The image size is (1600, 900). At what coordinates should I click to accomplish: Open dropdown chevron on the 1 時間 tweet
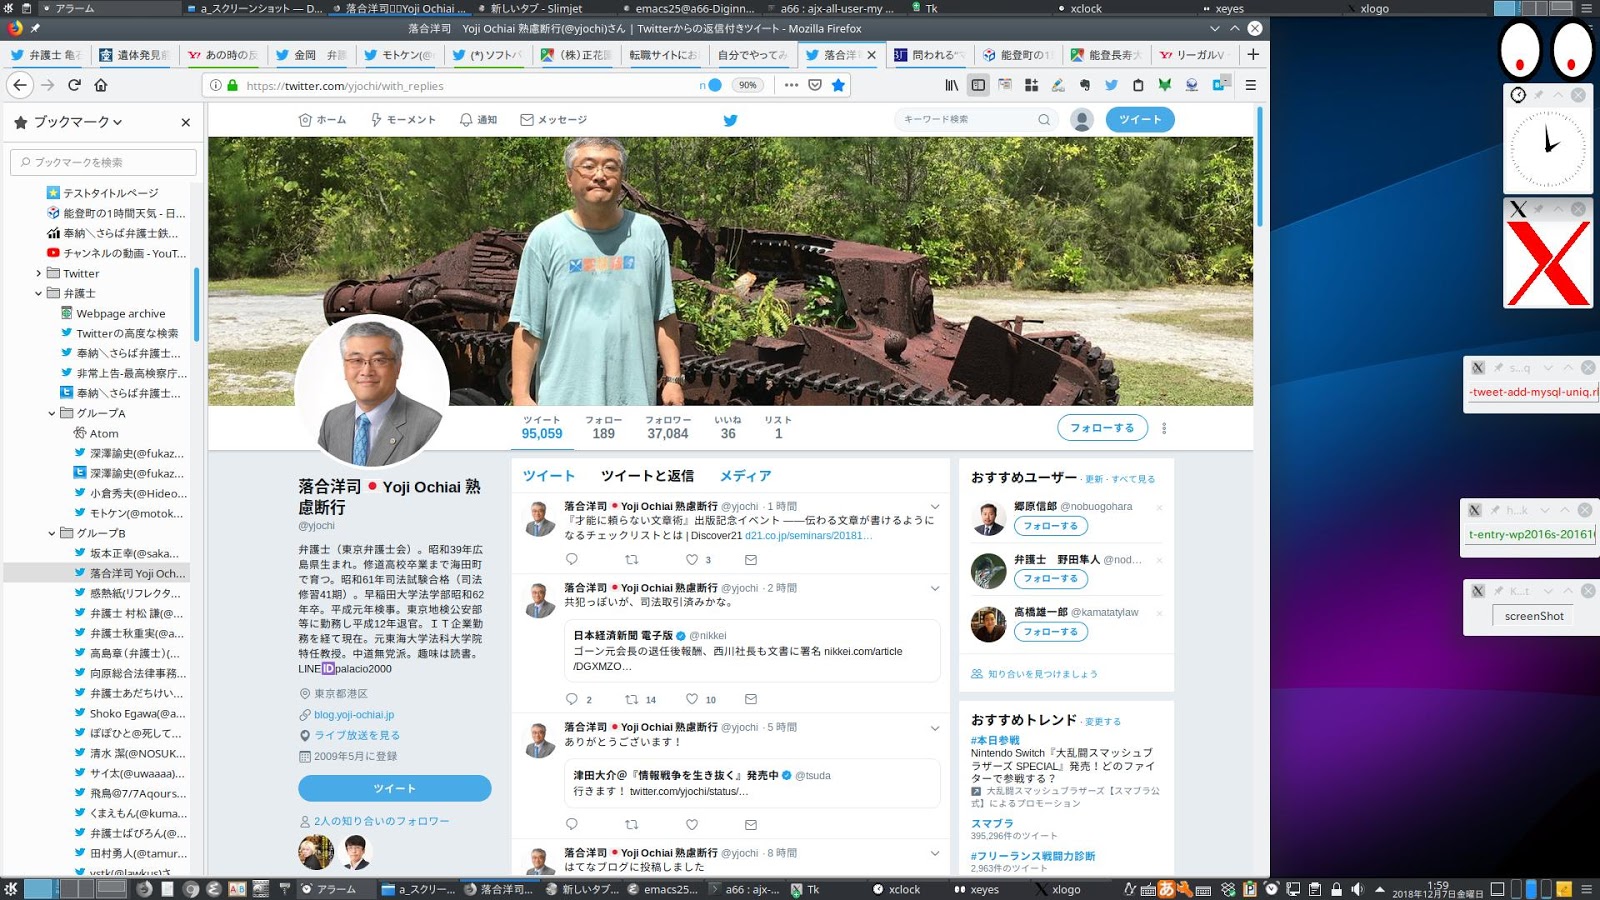[935, 507]
